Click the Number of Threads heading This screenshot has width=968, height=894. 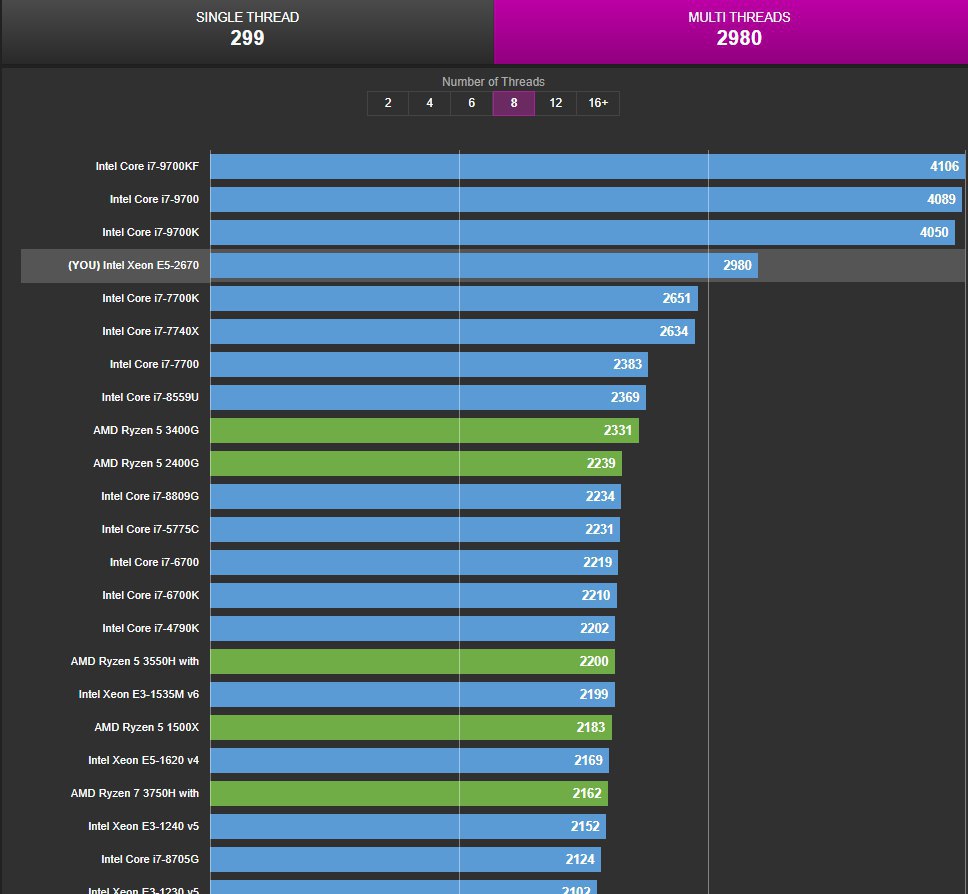coord(493,81)
